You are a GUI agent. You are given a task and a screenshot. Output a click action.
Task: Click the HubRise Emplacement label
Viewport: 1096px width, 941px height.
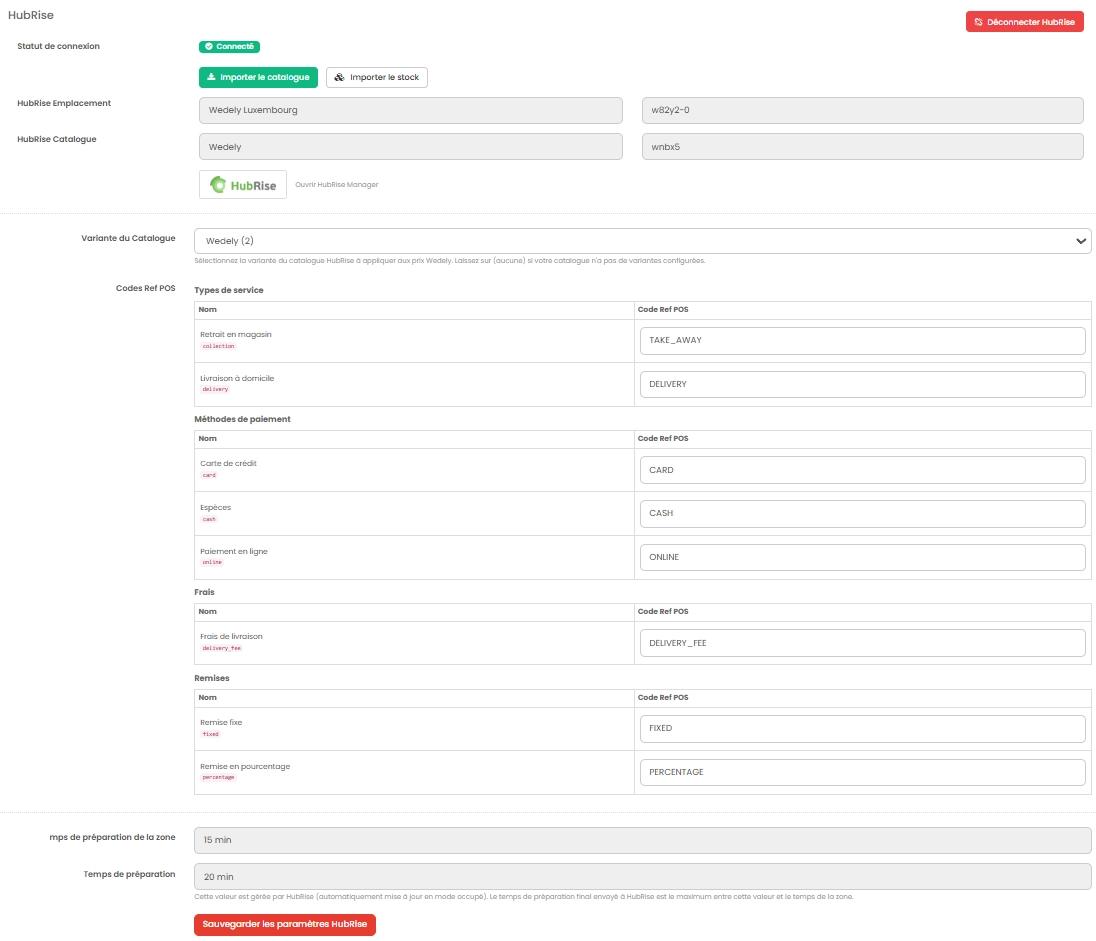(x=64, y=103)
